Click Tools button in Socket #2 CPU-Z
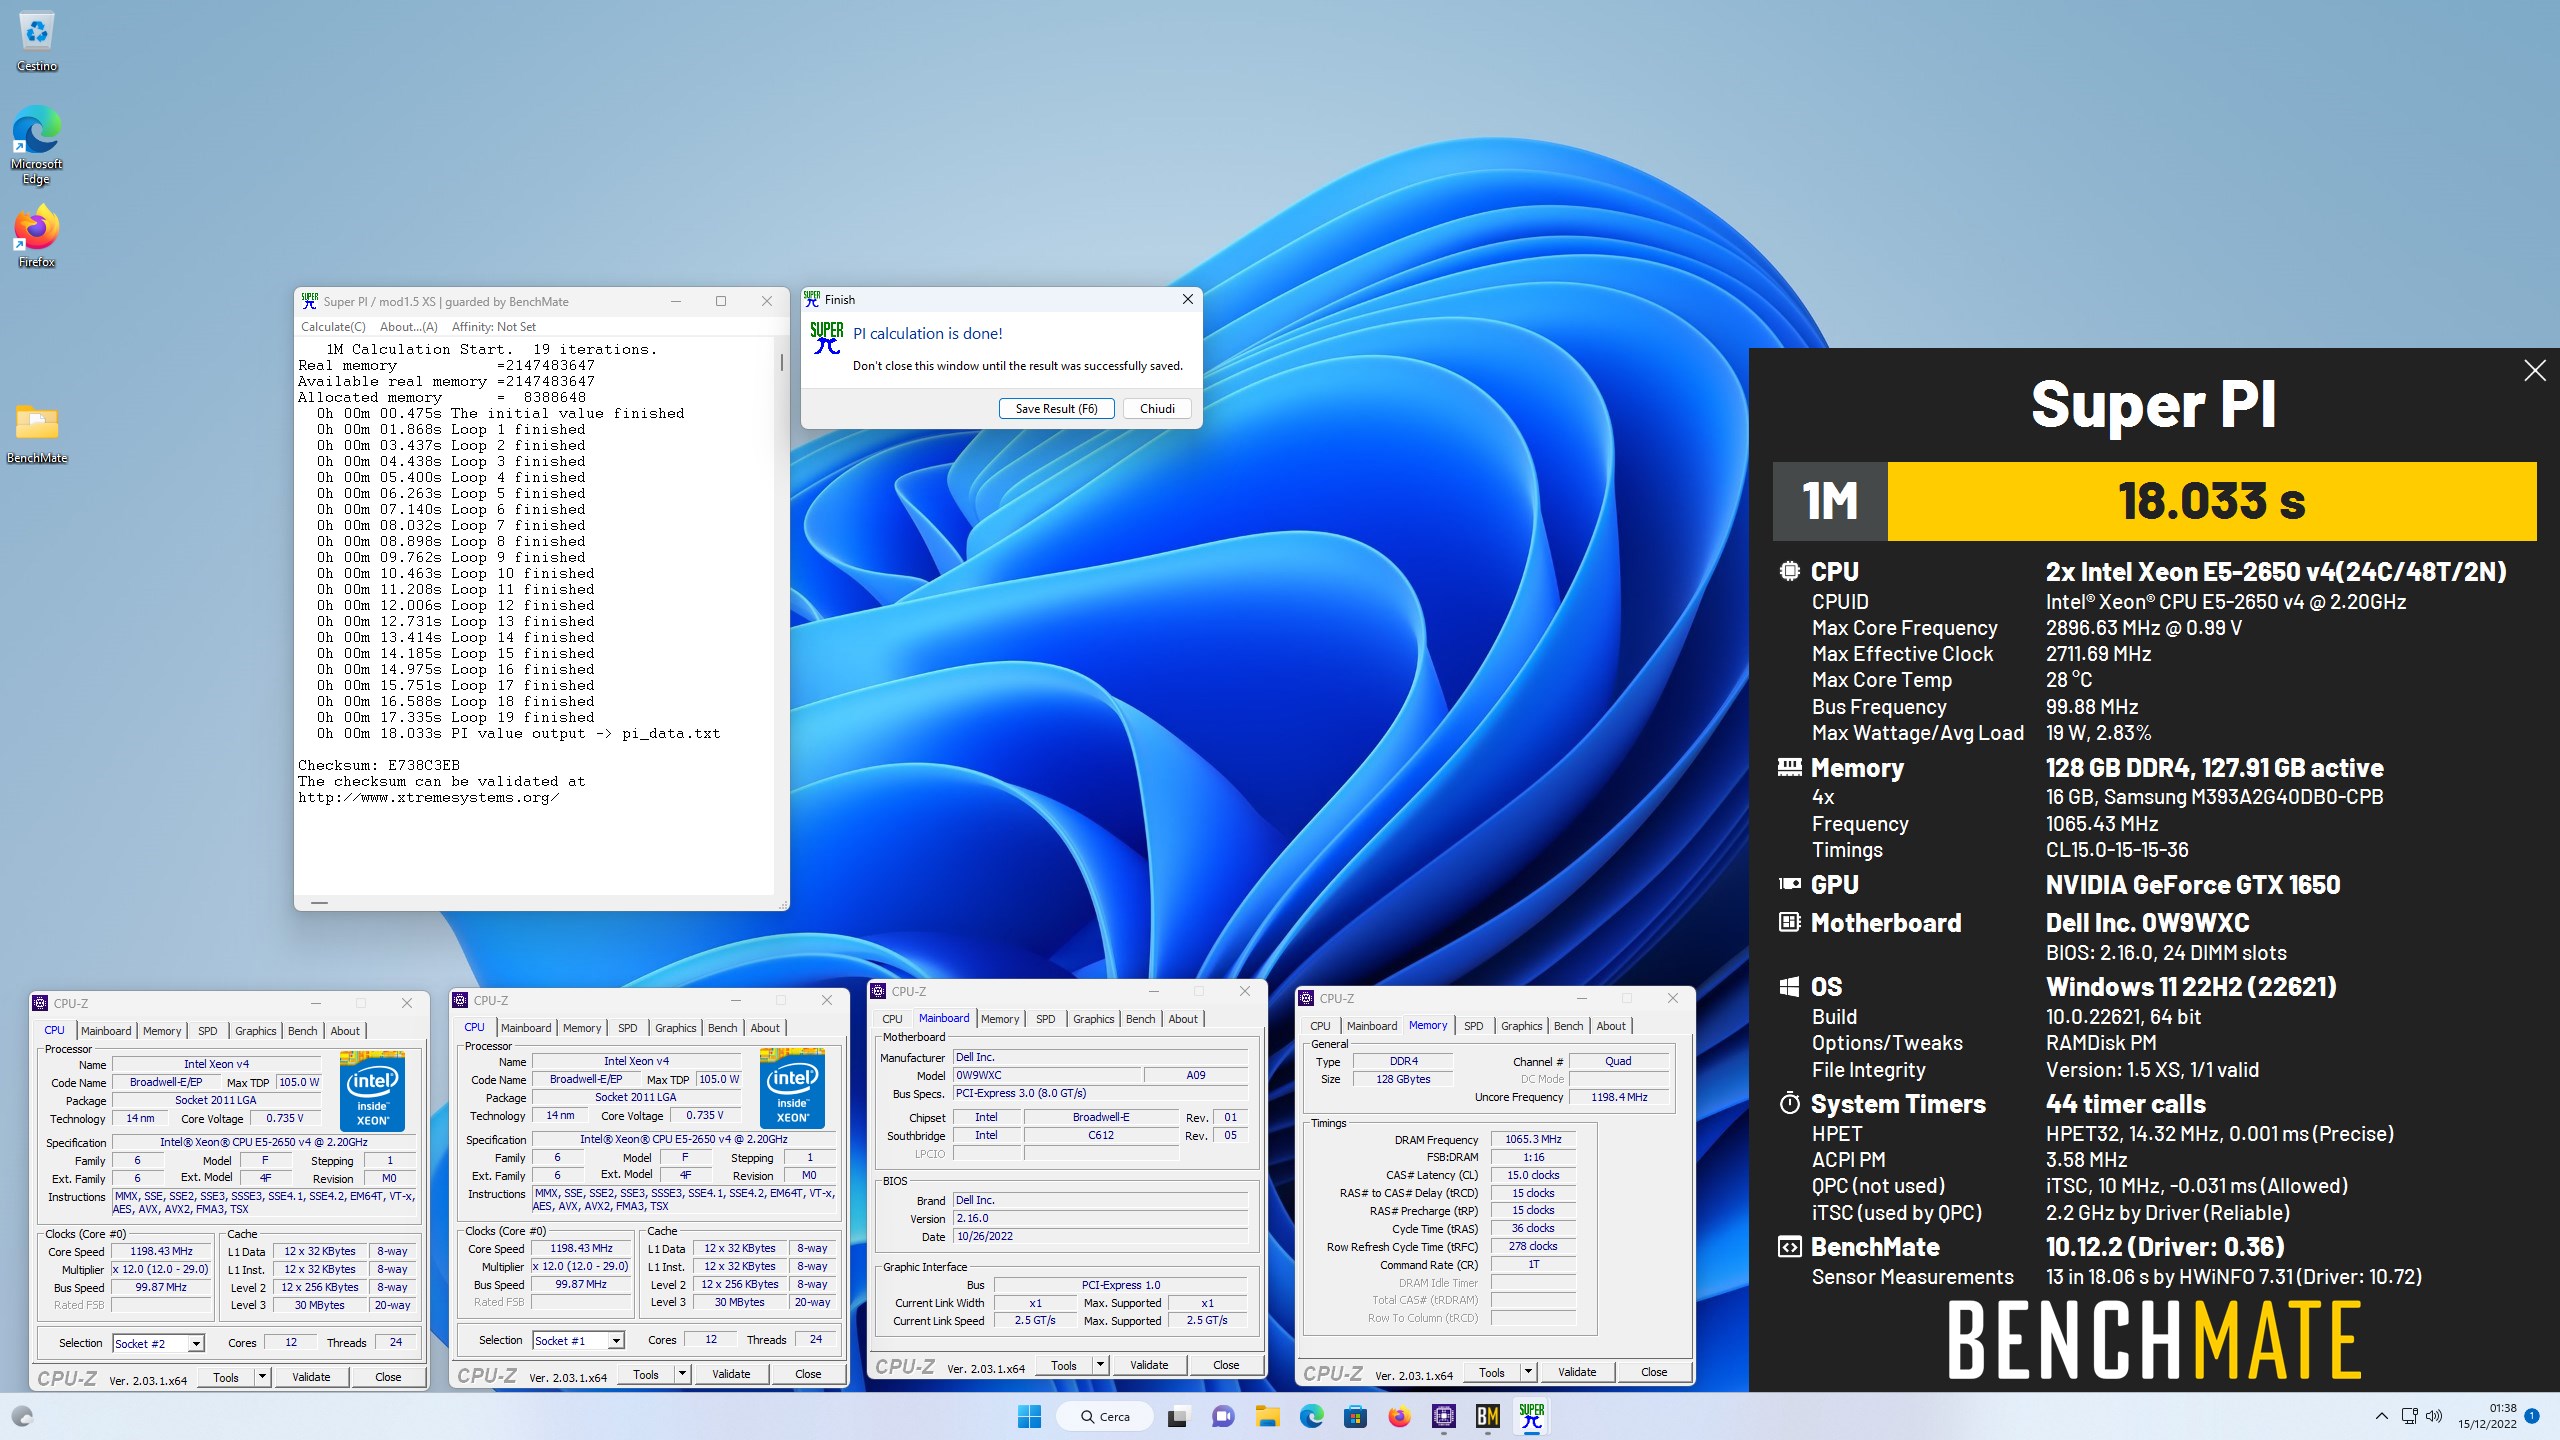Viewport: 2560px width, 1440px height. click(x=226, y=1377)
